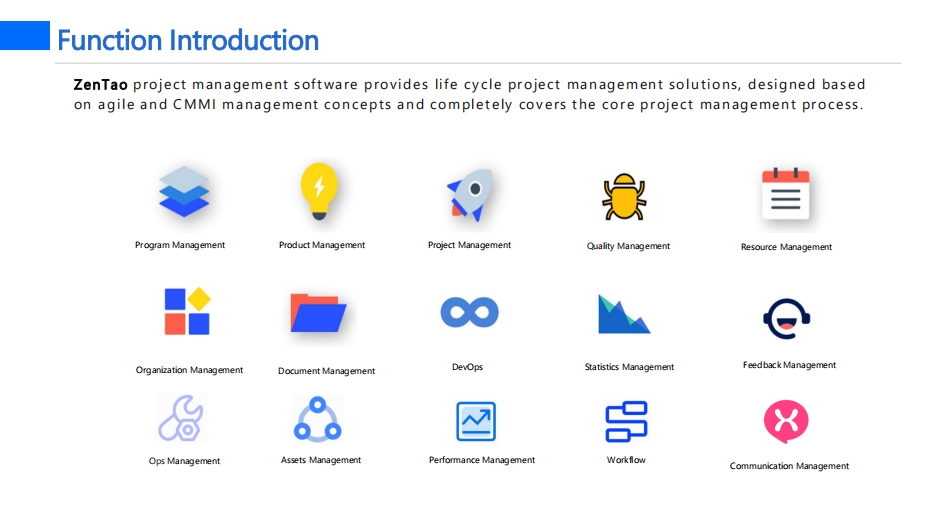
Task: Open the Resource Management calendar icon
Action: pos(785,194)
